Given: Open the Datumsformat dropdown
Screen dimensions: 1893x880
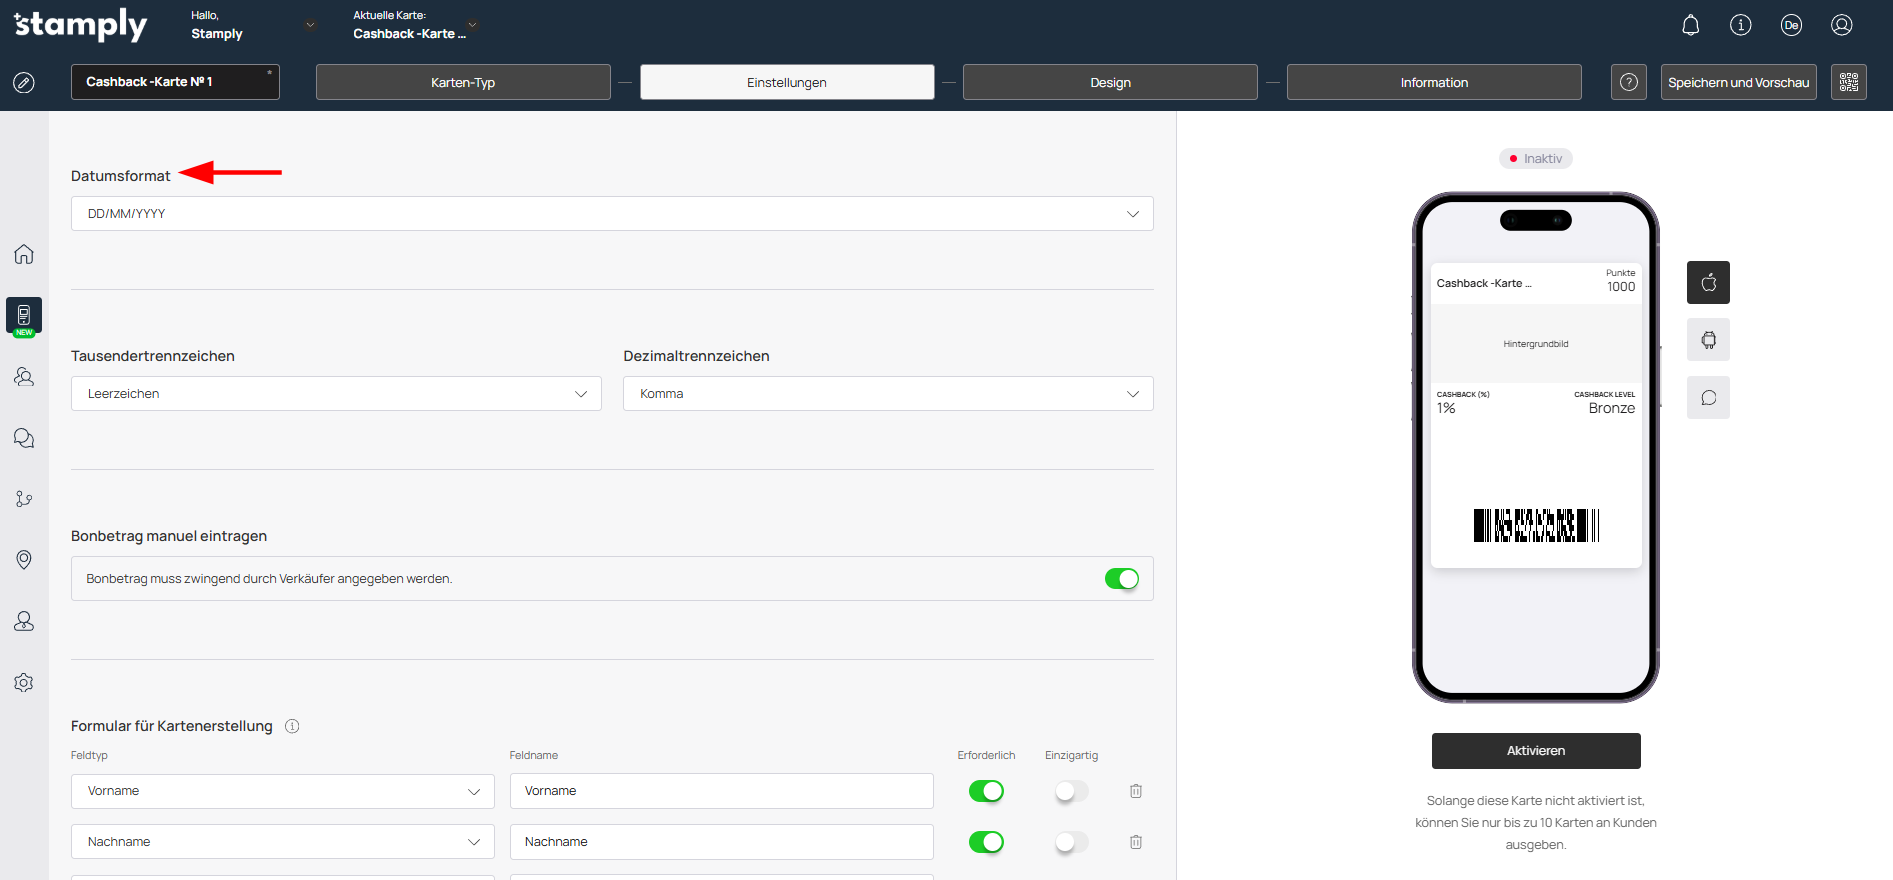Looking at the screenshot, I should click(x=611, y=214).
